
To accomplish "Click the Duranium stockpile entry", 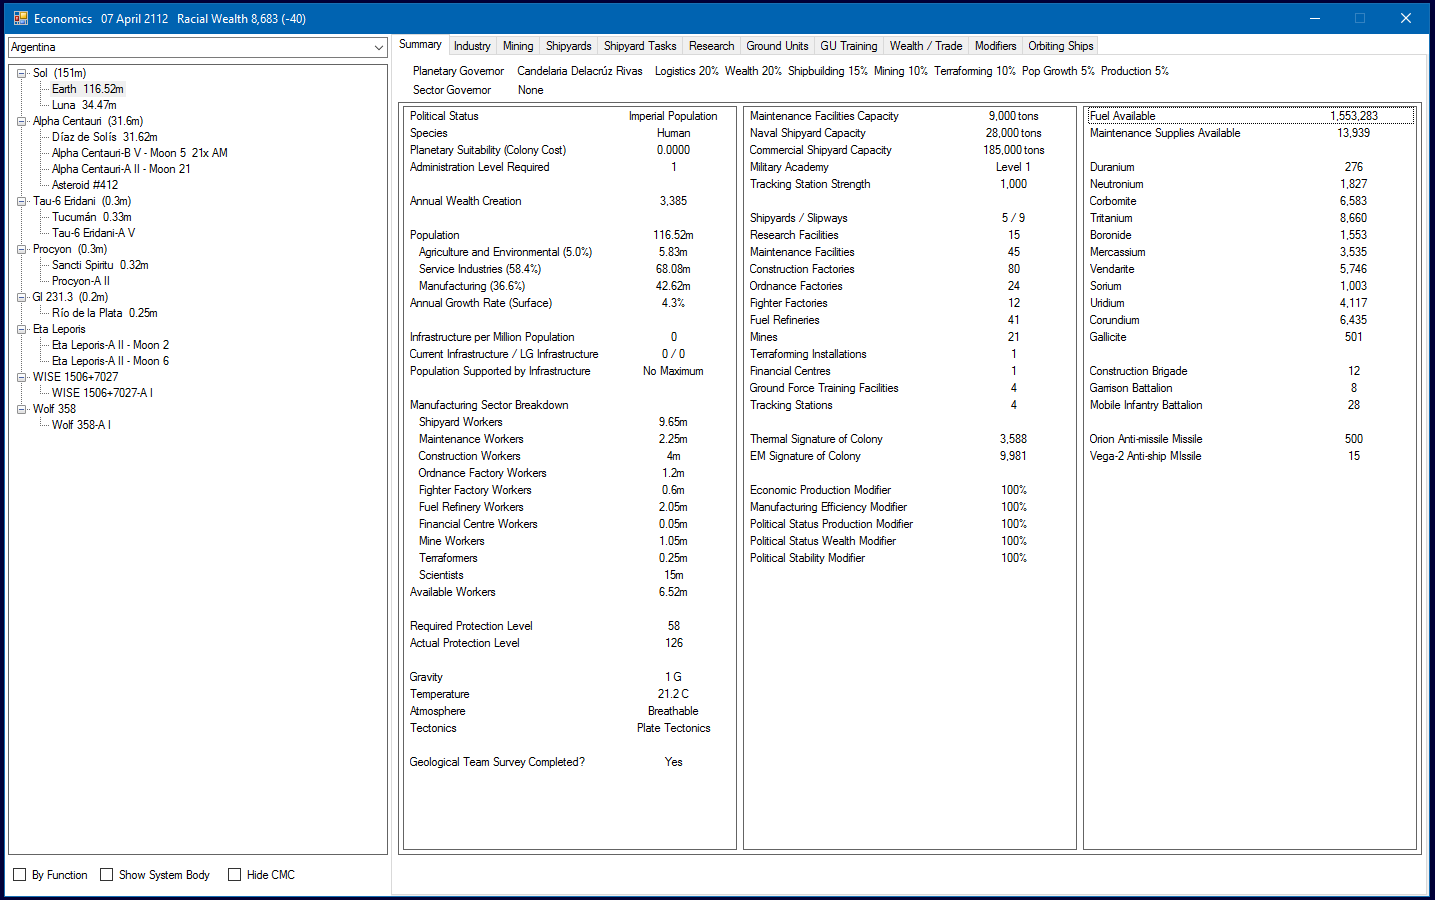I will 1251,167.
